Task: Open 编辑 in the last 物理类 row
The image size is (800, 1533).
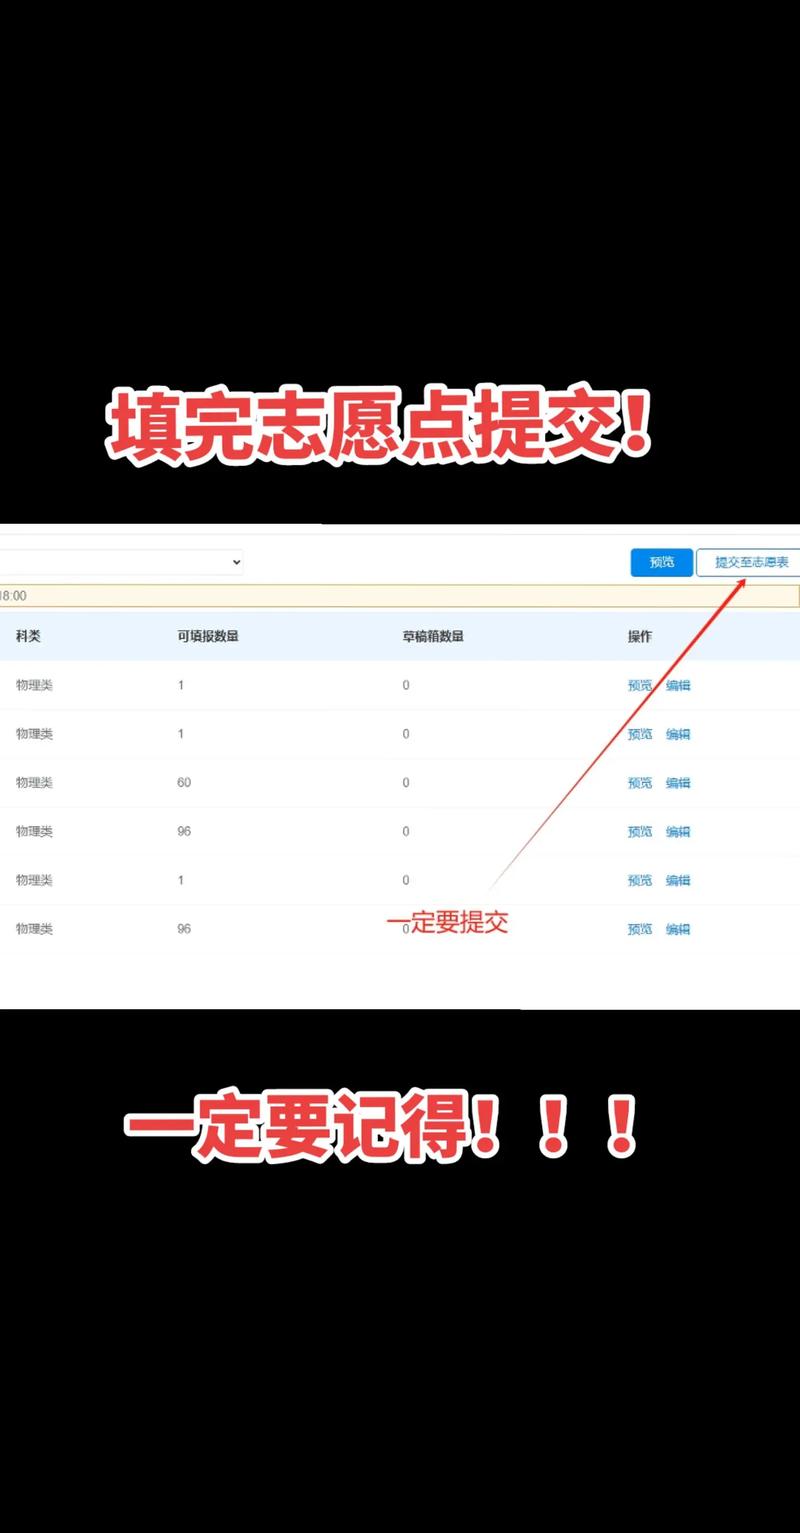Action: tap(676, 929)
